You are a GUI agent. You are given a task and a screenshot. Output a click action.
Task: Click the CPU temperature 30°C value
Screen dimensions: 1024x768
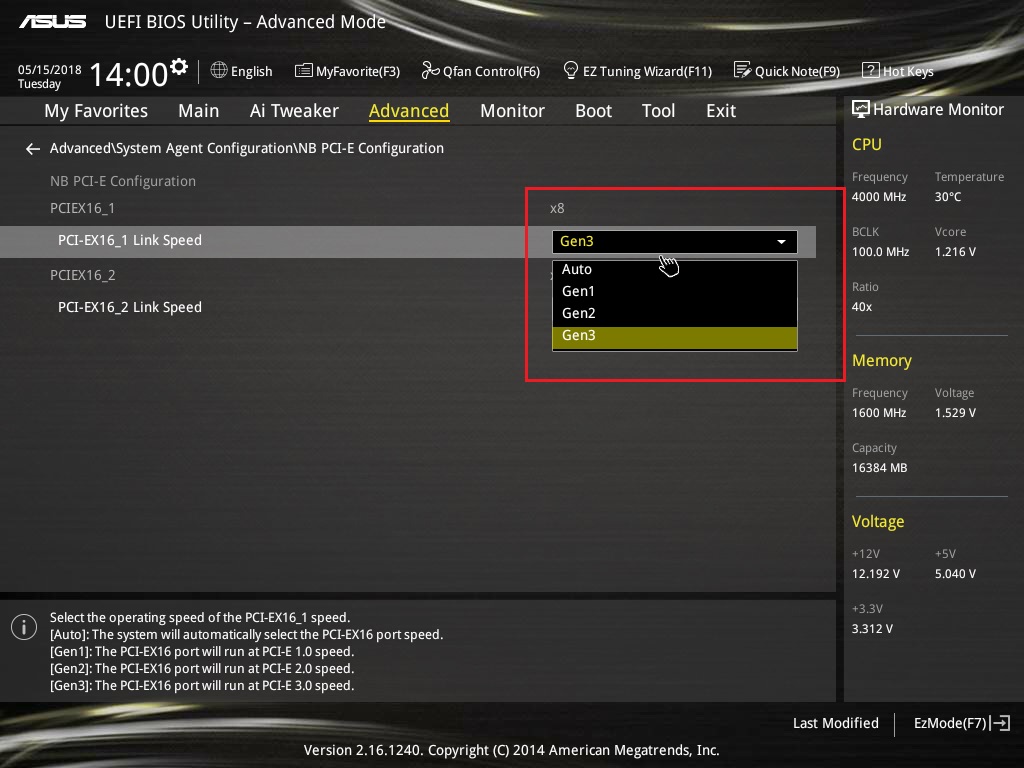coord(948,197)
